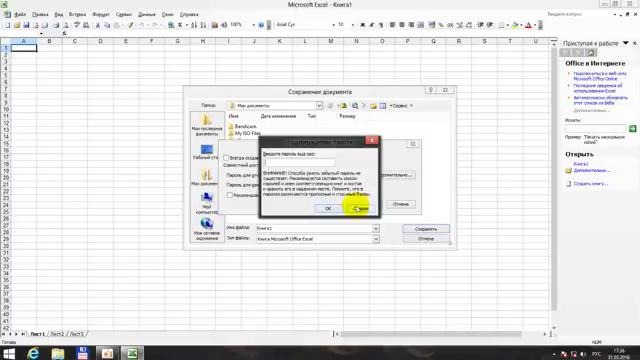Click the Fill Color bucket swatch
Viewport: 640px width, 360px height.
(x=516, y=25)
